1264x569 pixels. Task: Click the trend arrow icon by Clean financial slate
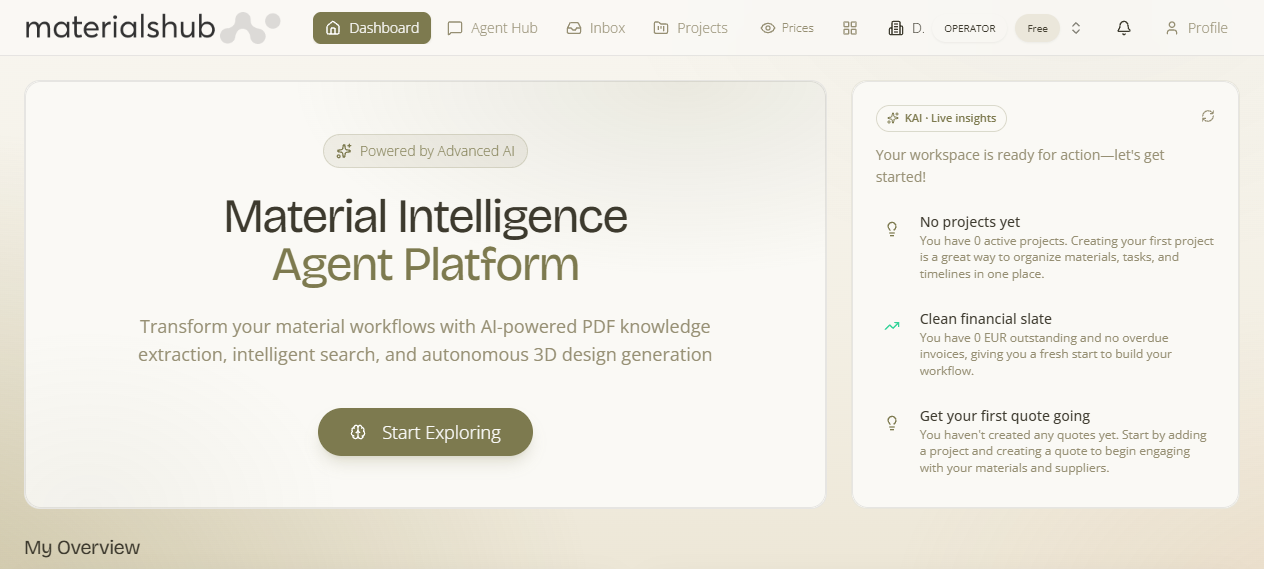(892, 326)
